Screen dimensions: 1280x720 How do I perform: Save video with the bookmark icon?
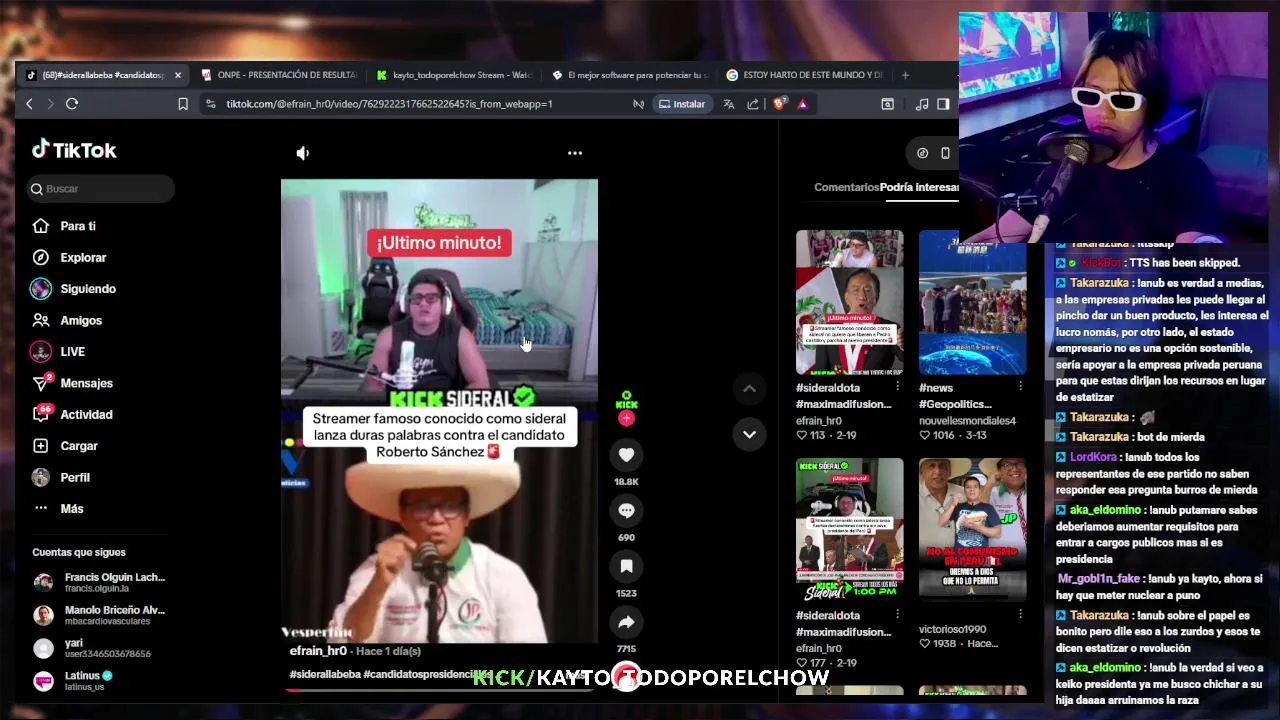pos(626,567)
